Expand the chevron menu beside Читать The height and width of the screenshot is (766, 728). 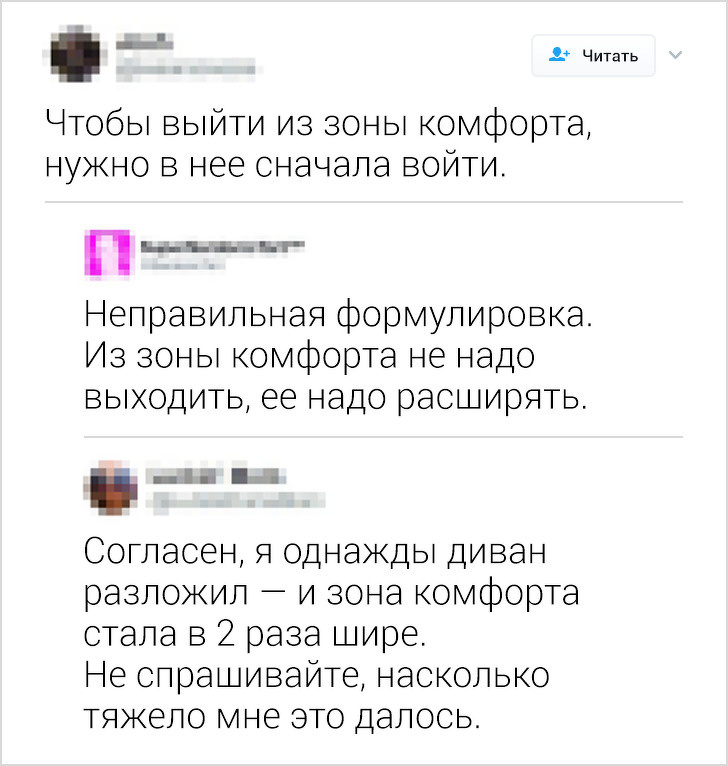pos(673,55)
